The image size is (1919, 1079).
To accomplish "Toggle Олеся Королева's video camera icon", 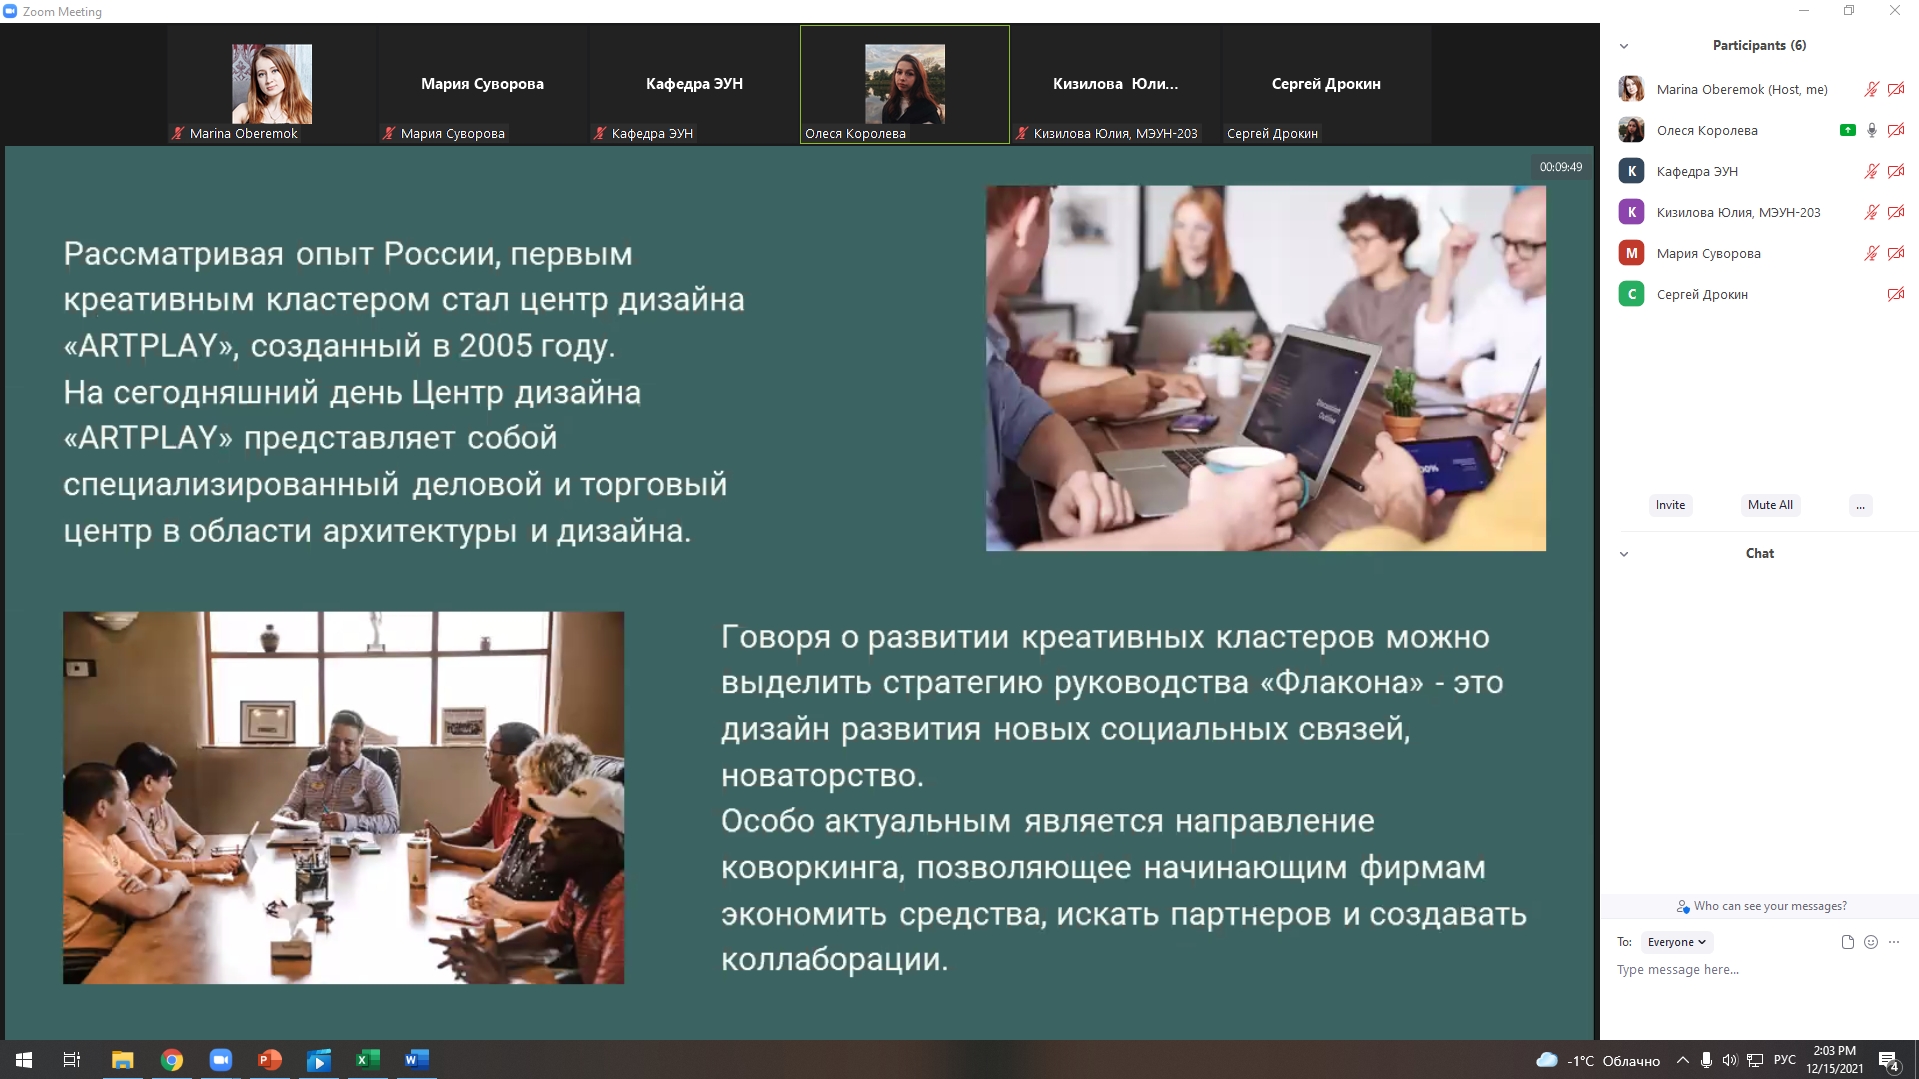I will tap(1895, 130).
